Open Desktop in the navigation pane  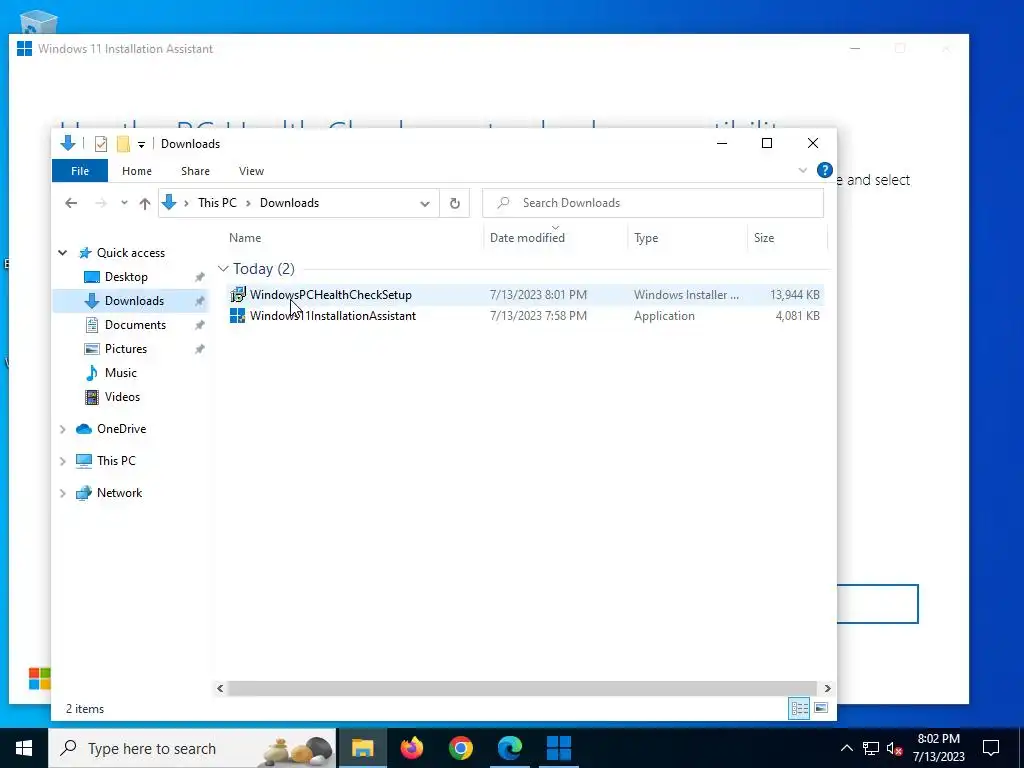(x=126, y=277)
